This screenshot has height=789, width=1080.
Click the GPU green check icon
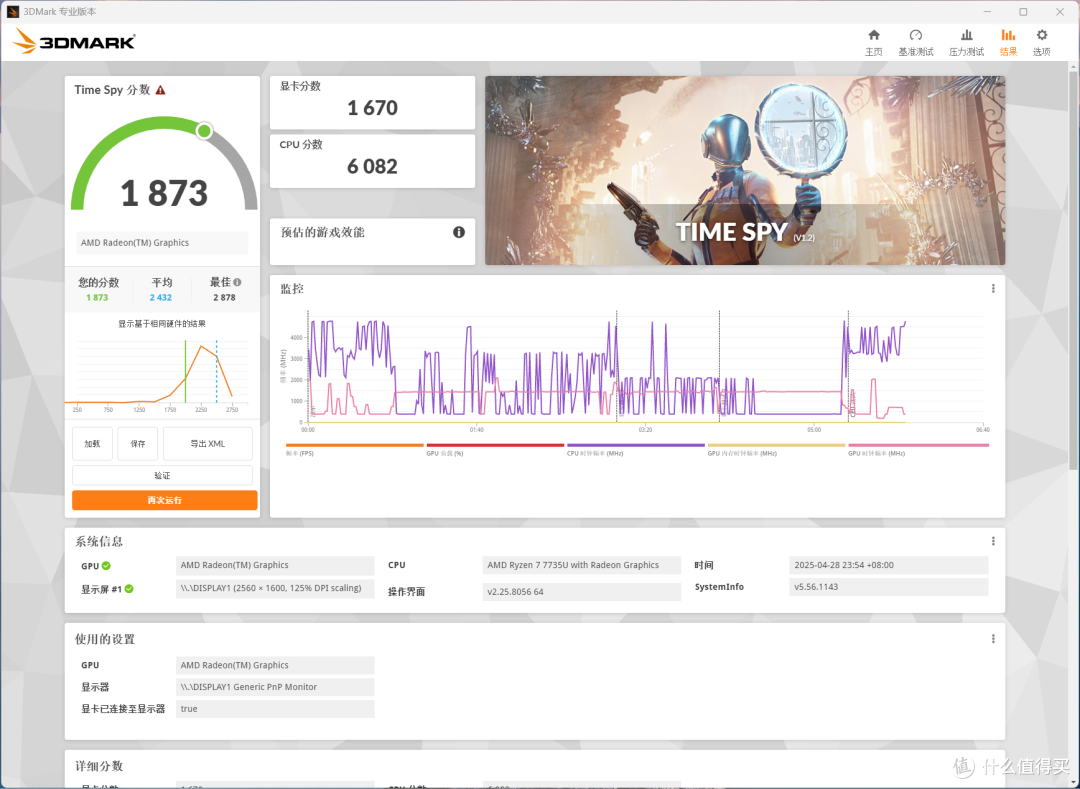click(x=106, y=565)
